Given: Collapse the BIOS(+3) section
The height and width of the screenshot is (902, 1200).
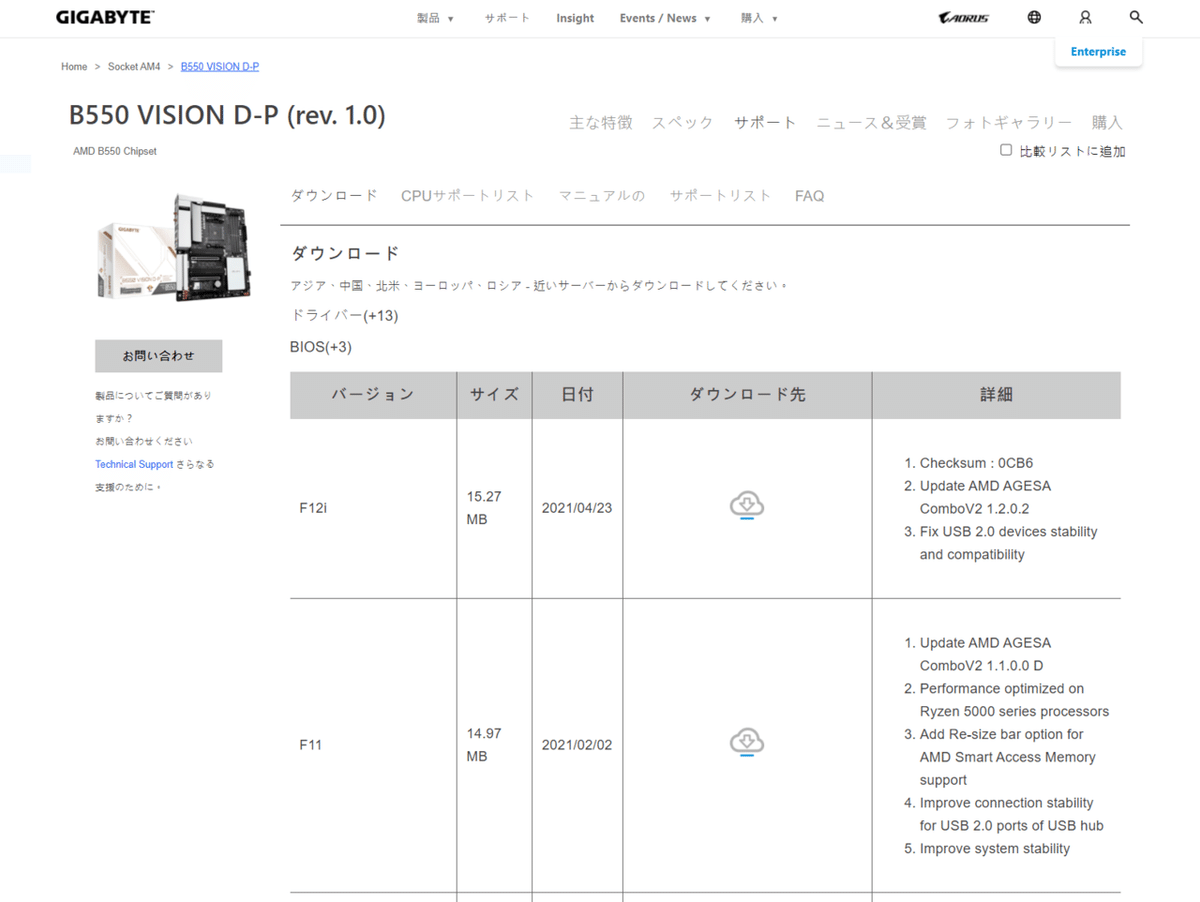Looking at the screenshot, I should (x=321, y=347).
